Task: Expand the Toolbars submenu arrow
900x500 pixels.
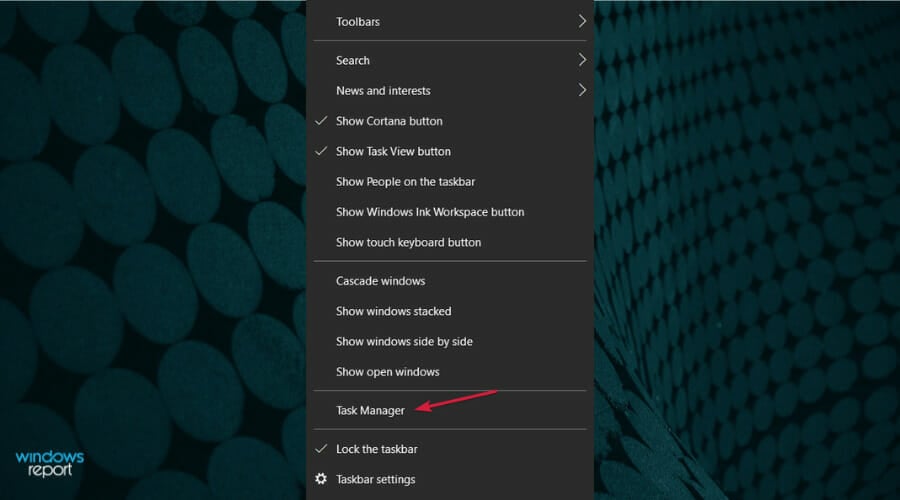Action: click(x=582, y=21)
